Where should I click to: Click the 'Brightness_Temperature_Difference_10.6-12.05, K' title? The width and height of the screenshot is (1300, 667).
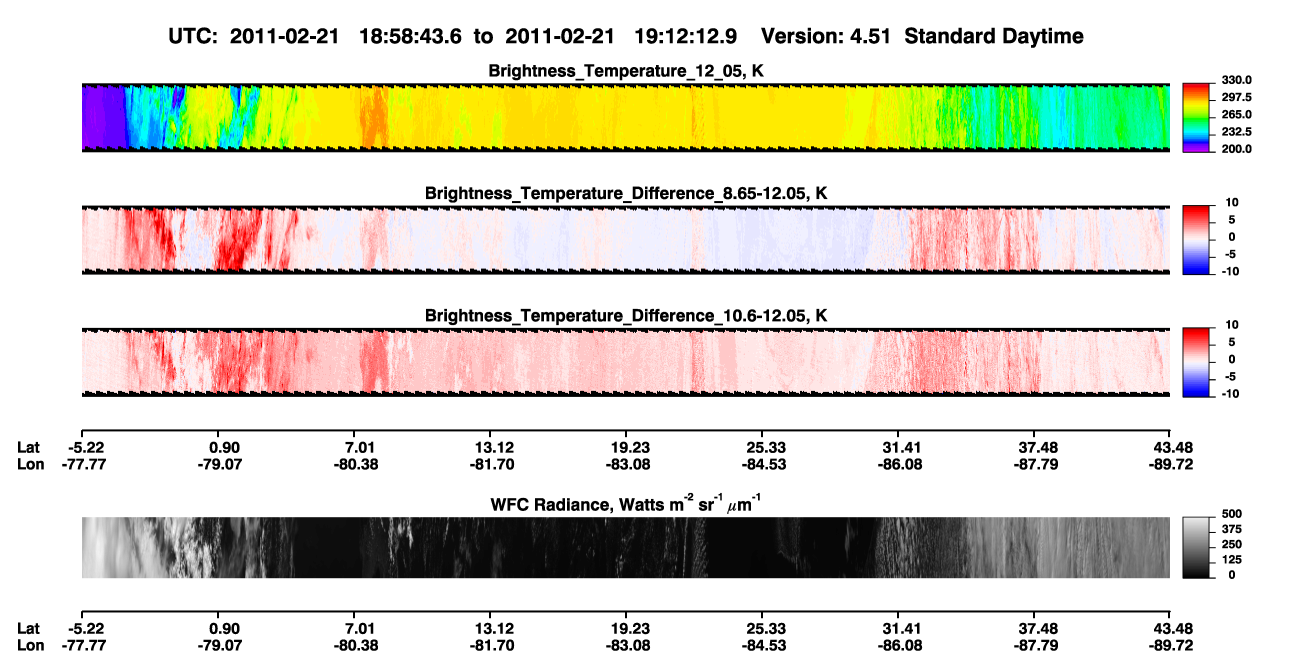(x=626, y=316)
